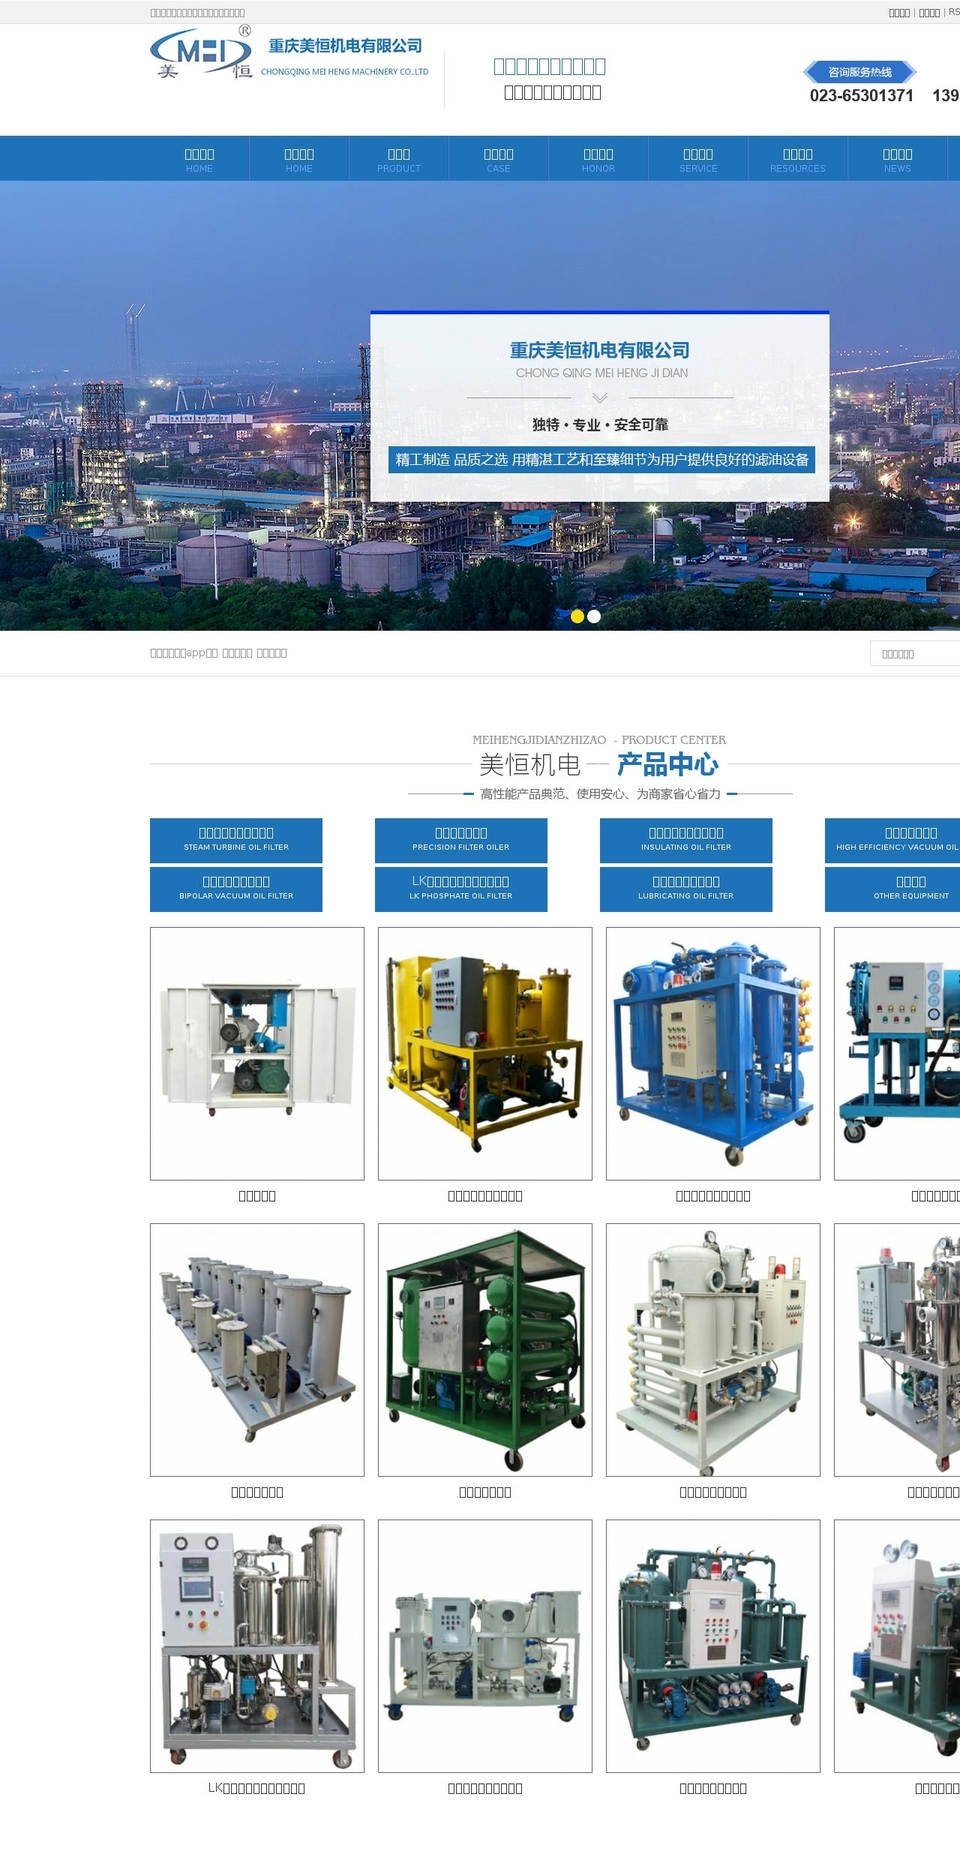Viewport: 960px width, 1875px height.
Task: Click the banner title 重庆美恒机电有限公司
Action: 600,350
